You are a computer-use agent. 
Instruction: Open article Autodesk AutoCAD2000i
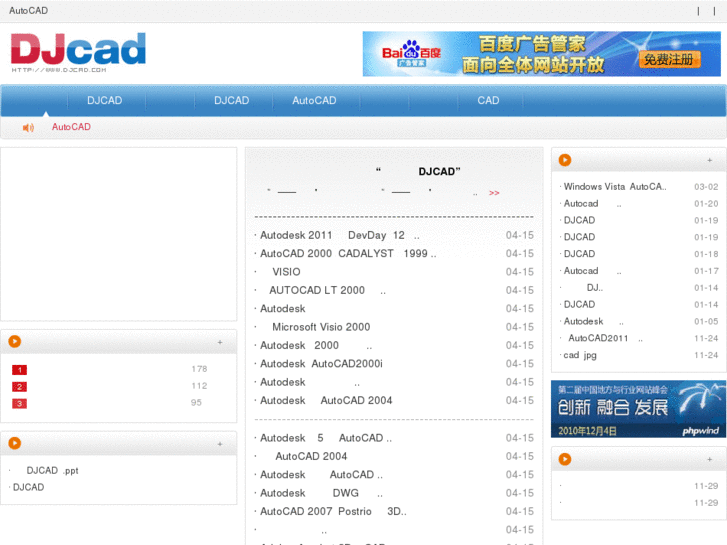[x=321, y=364]
